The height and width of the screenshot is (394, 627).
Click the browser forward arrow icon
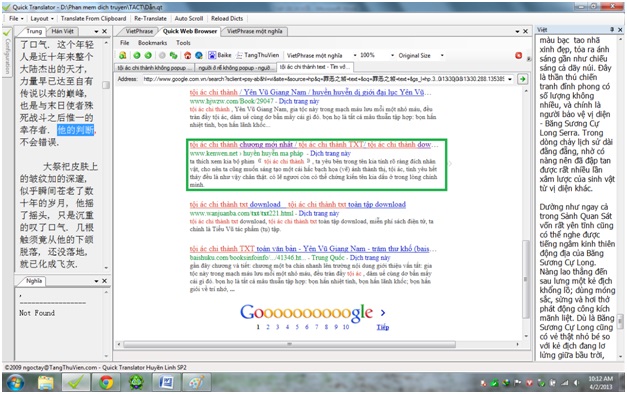(x=148, y=56)
